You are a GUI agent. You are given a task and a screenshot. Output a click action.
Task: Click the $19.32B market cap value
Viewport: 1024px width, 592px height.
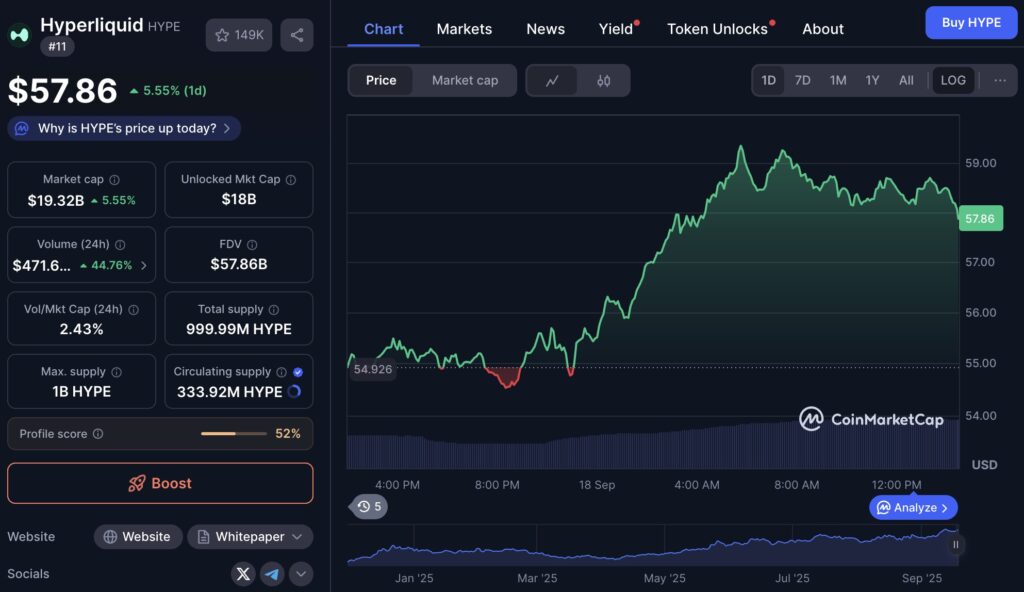coord(56,201)
